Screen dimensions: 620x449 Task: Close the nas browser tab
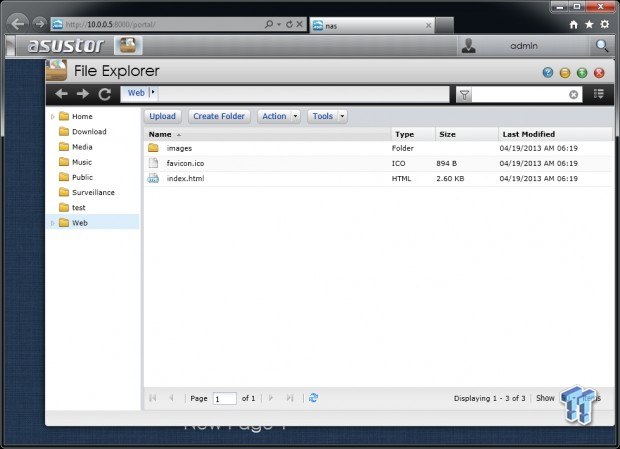[x=428, y=26]
